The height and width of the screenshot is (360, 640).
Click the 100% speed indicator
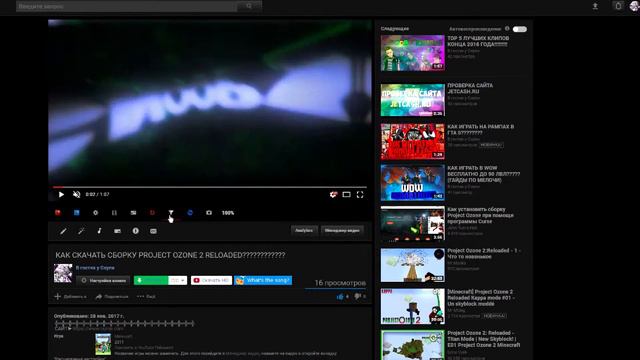coord(228,213)
